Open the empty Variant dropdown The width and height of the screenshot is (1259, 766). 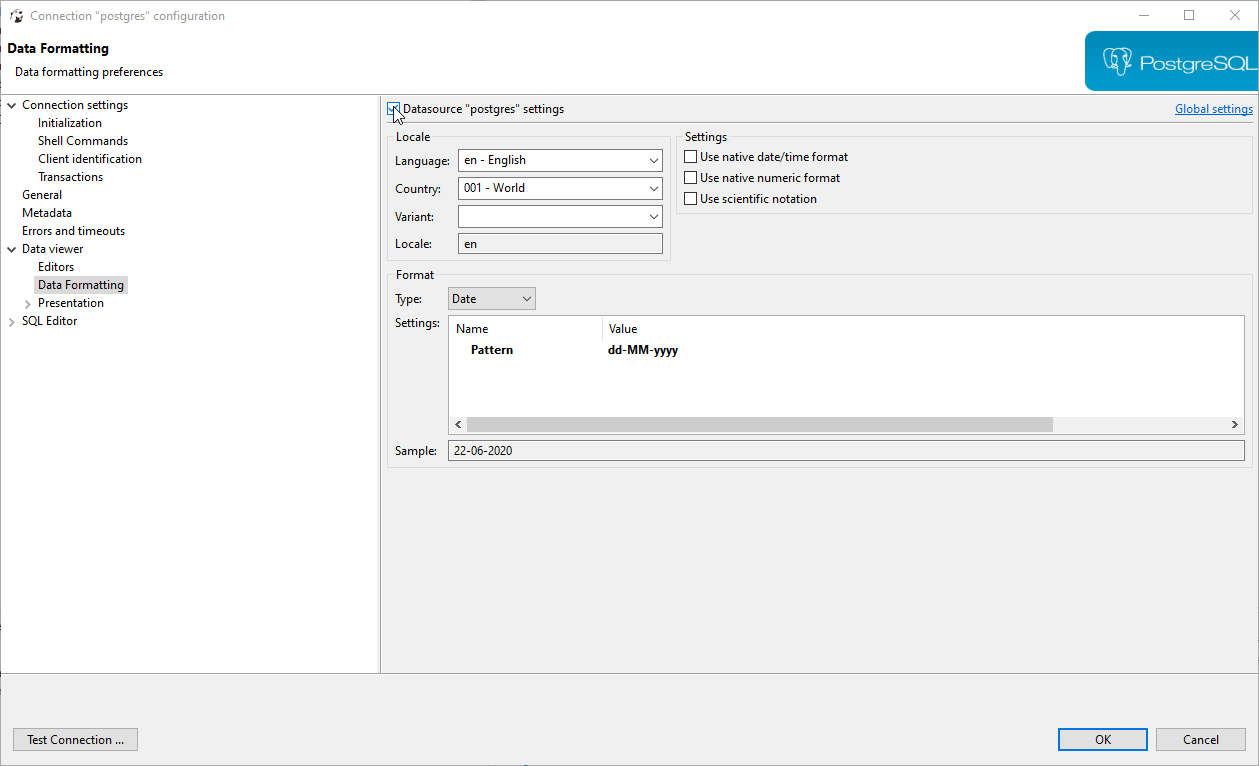pyautogui.click(x=653, y=216)
